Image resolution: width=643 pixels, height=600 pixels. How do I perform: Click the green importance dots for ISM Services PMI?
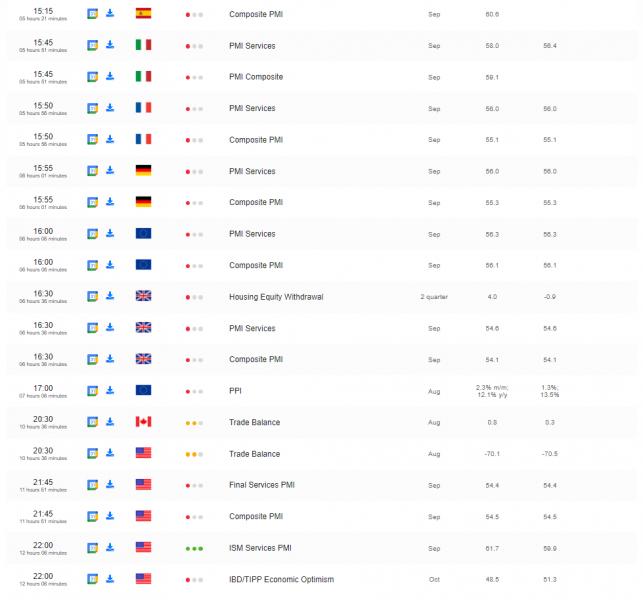194,549
